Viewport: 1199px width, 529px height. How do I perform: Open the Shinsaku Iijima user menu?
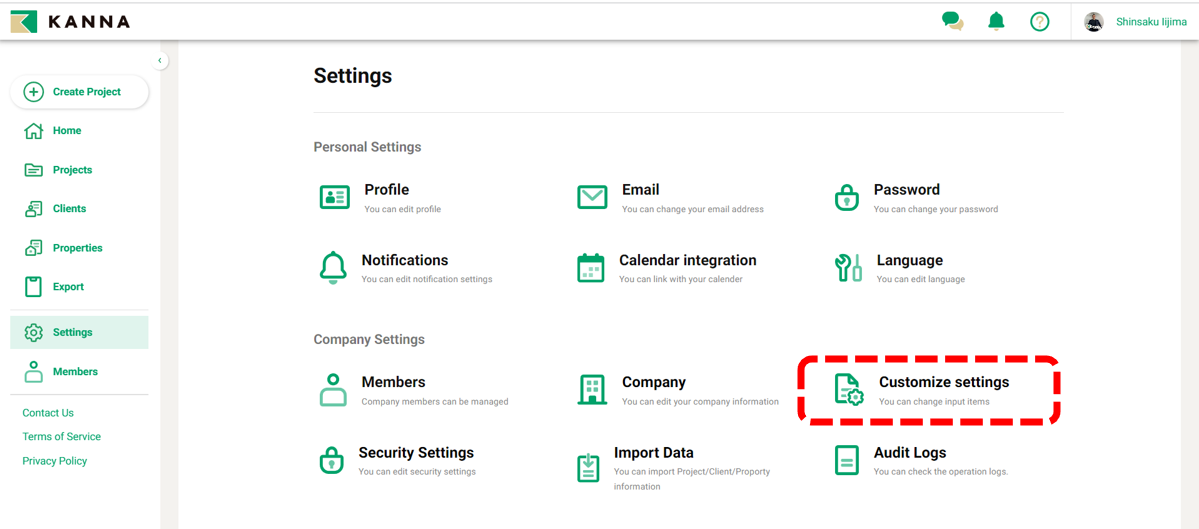pyautogui.click(x=1136, y=22)
